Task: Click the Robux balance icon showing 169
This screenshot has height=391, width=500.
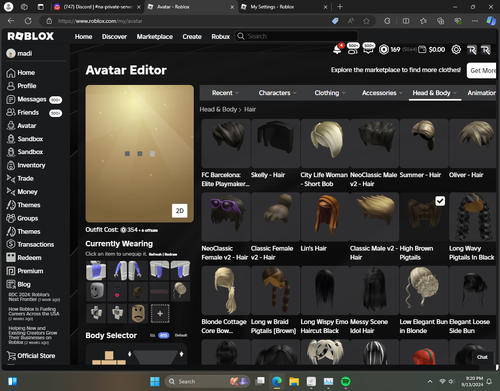Action: tap(384, 50)
